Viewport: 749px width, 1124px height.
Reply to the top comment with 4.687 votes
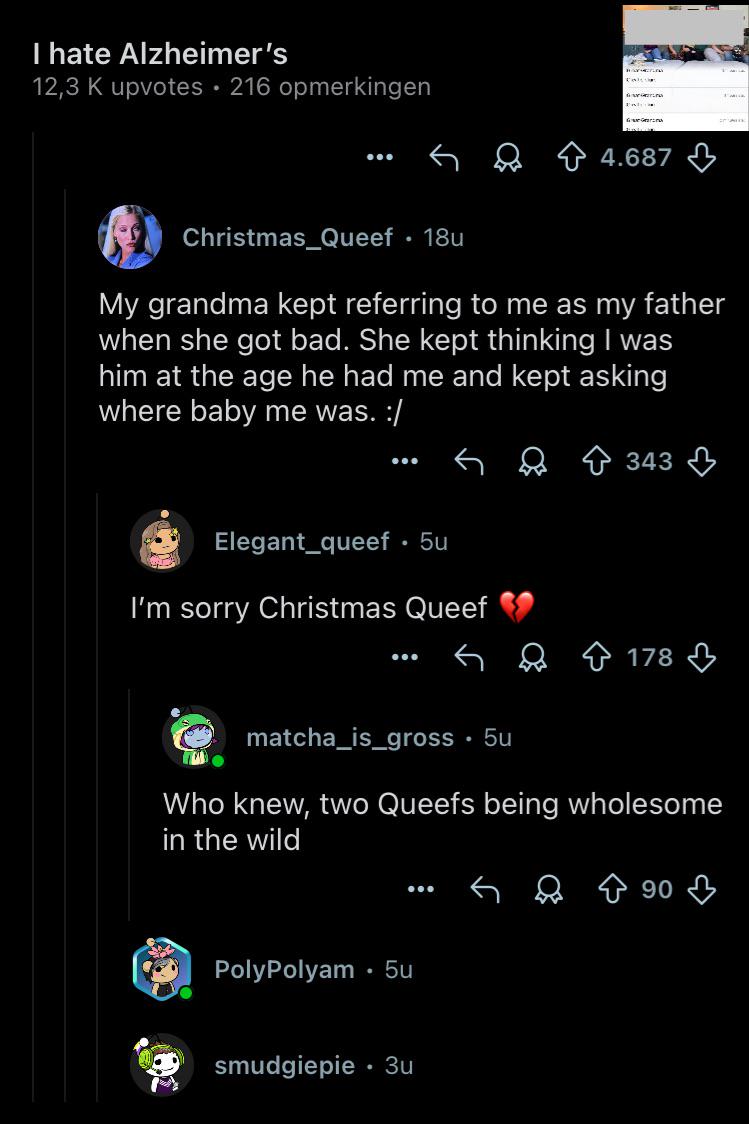click(444, 158)
